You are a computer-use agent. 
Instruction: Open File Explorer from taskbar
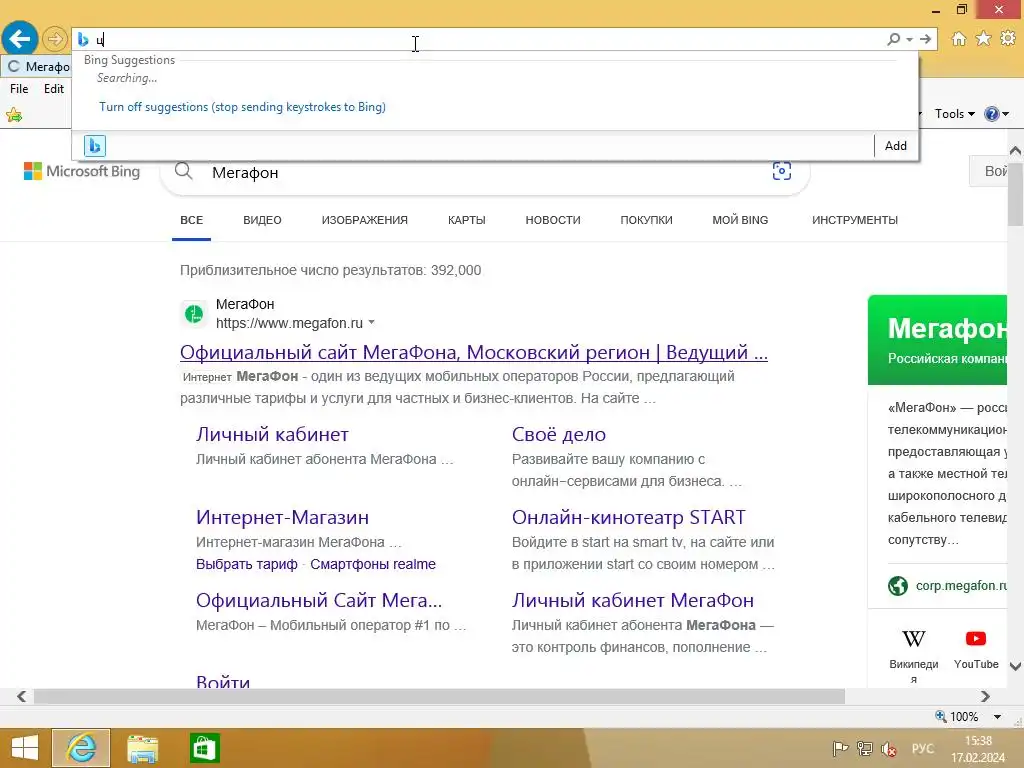coord(142,748)
